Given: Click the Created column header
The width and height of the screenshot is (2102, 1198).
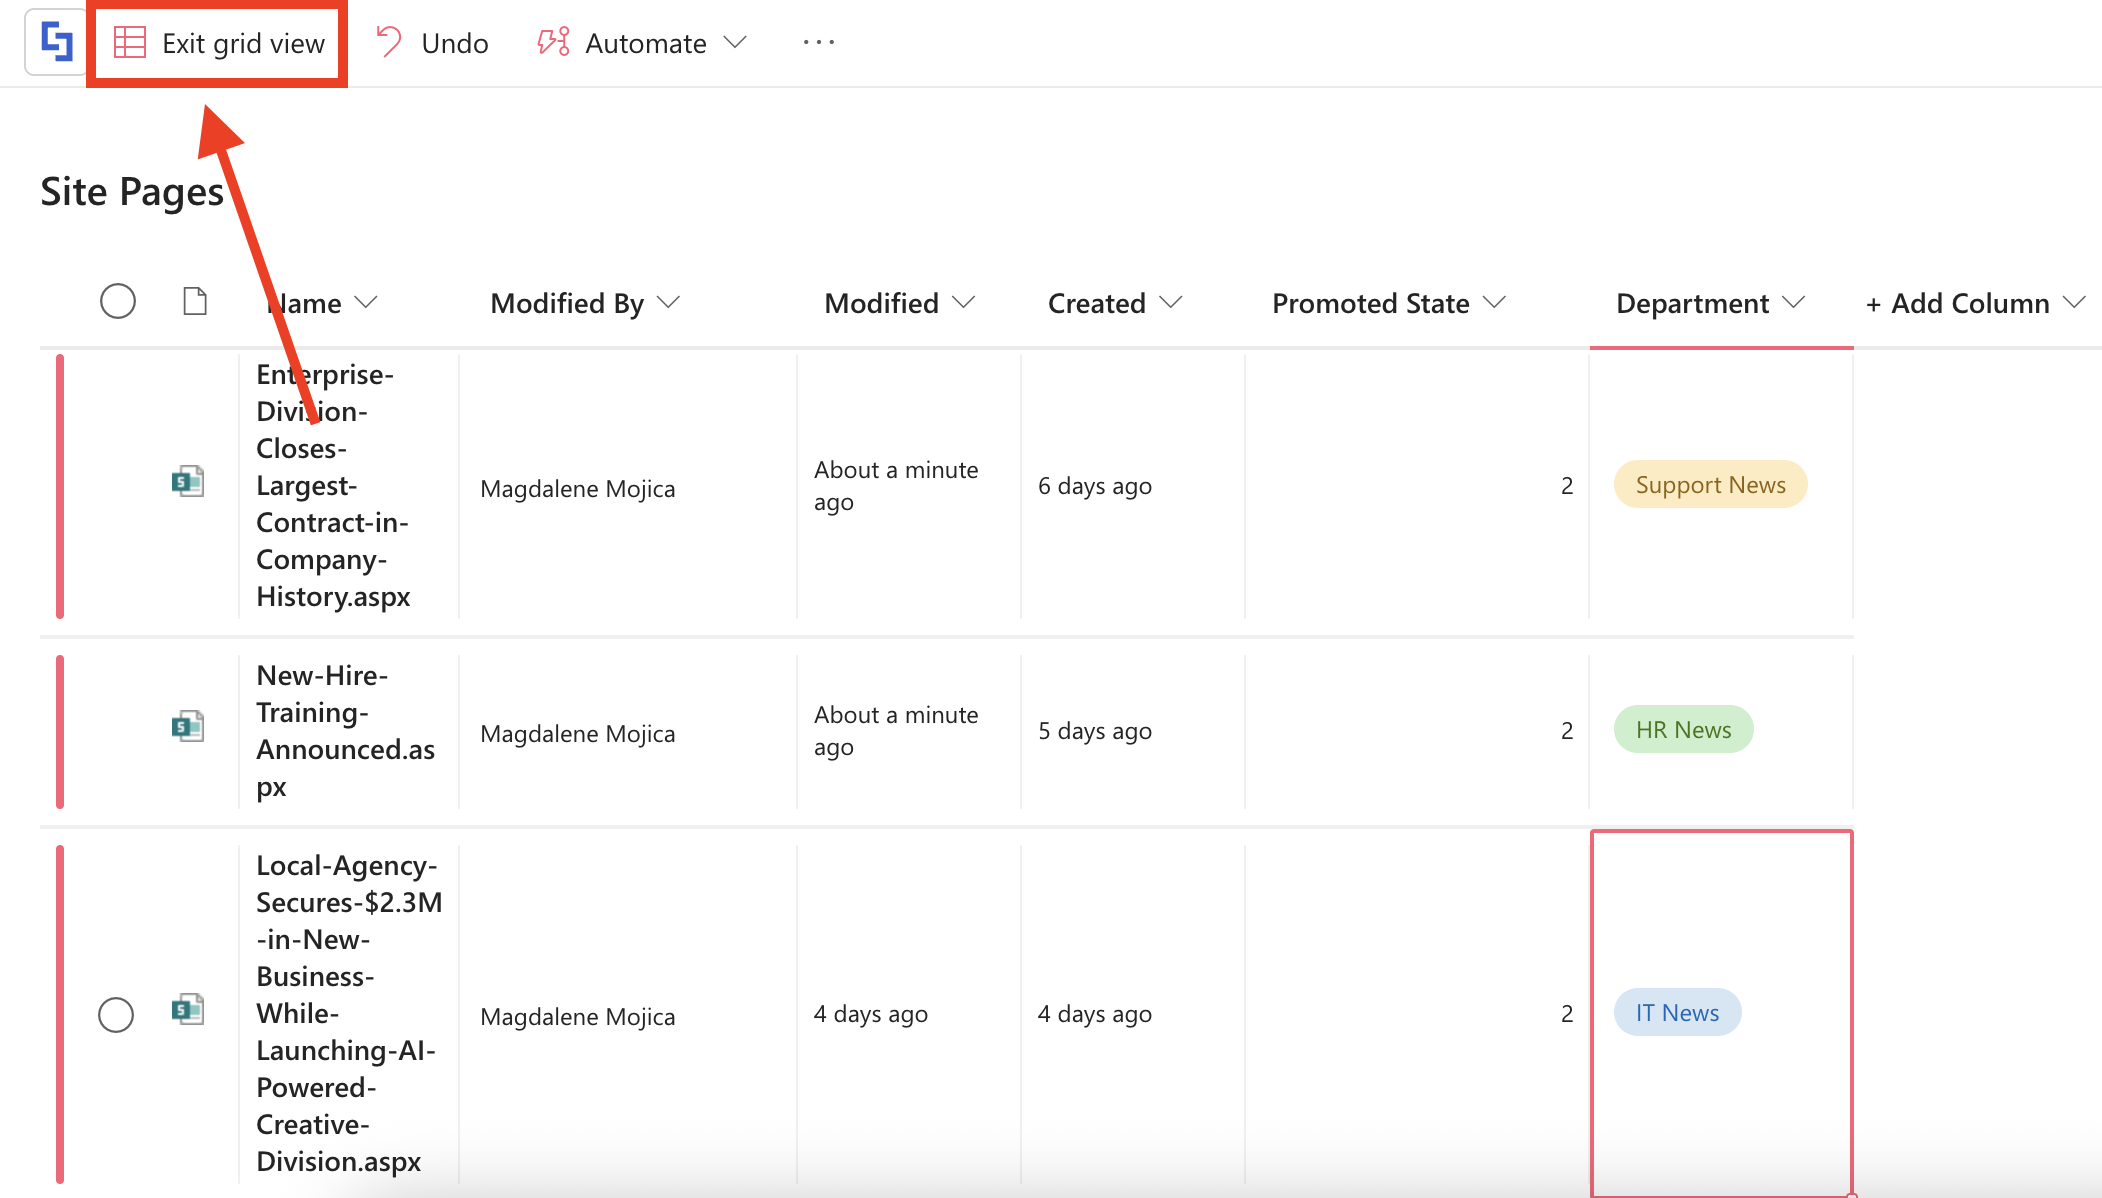Looking at the screenshot, I should (x=1096, y=303).
